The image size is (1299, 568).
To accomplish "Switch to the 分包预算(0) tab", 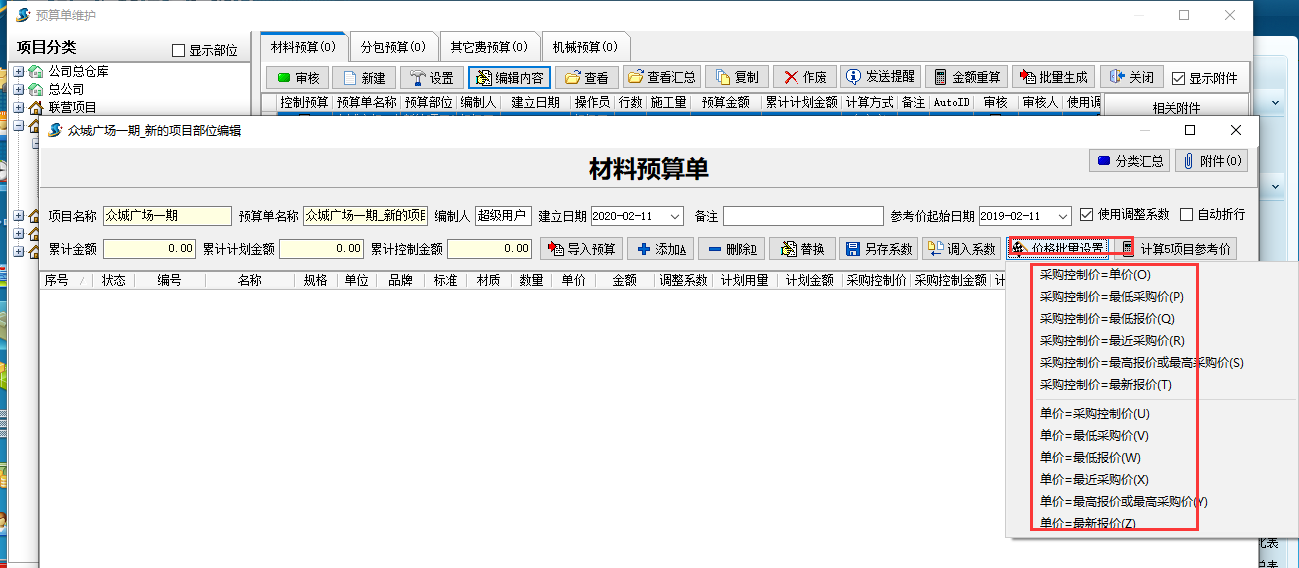I will point(393,46).
